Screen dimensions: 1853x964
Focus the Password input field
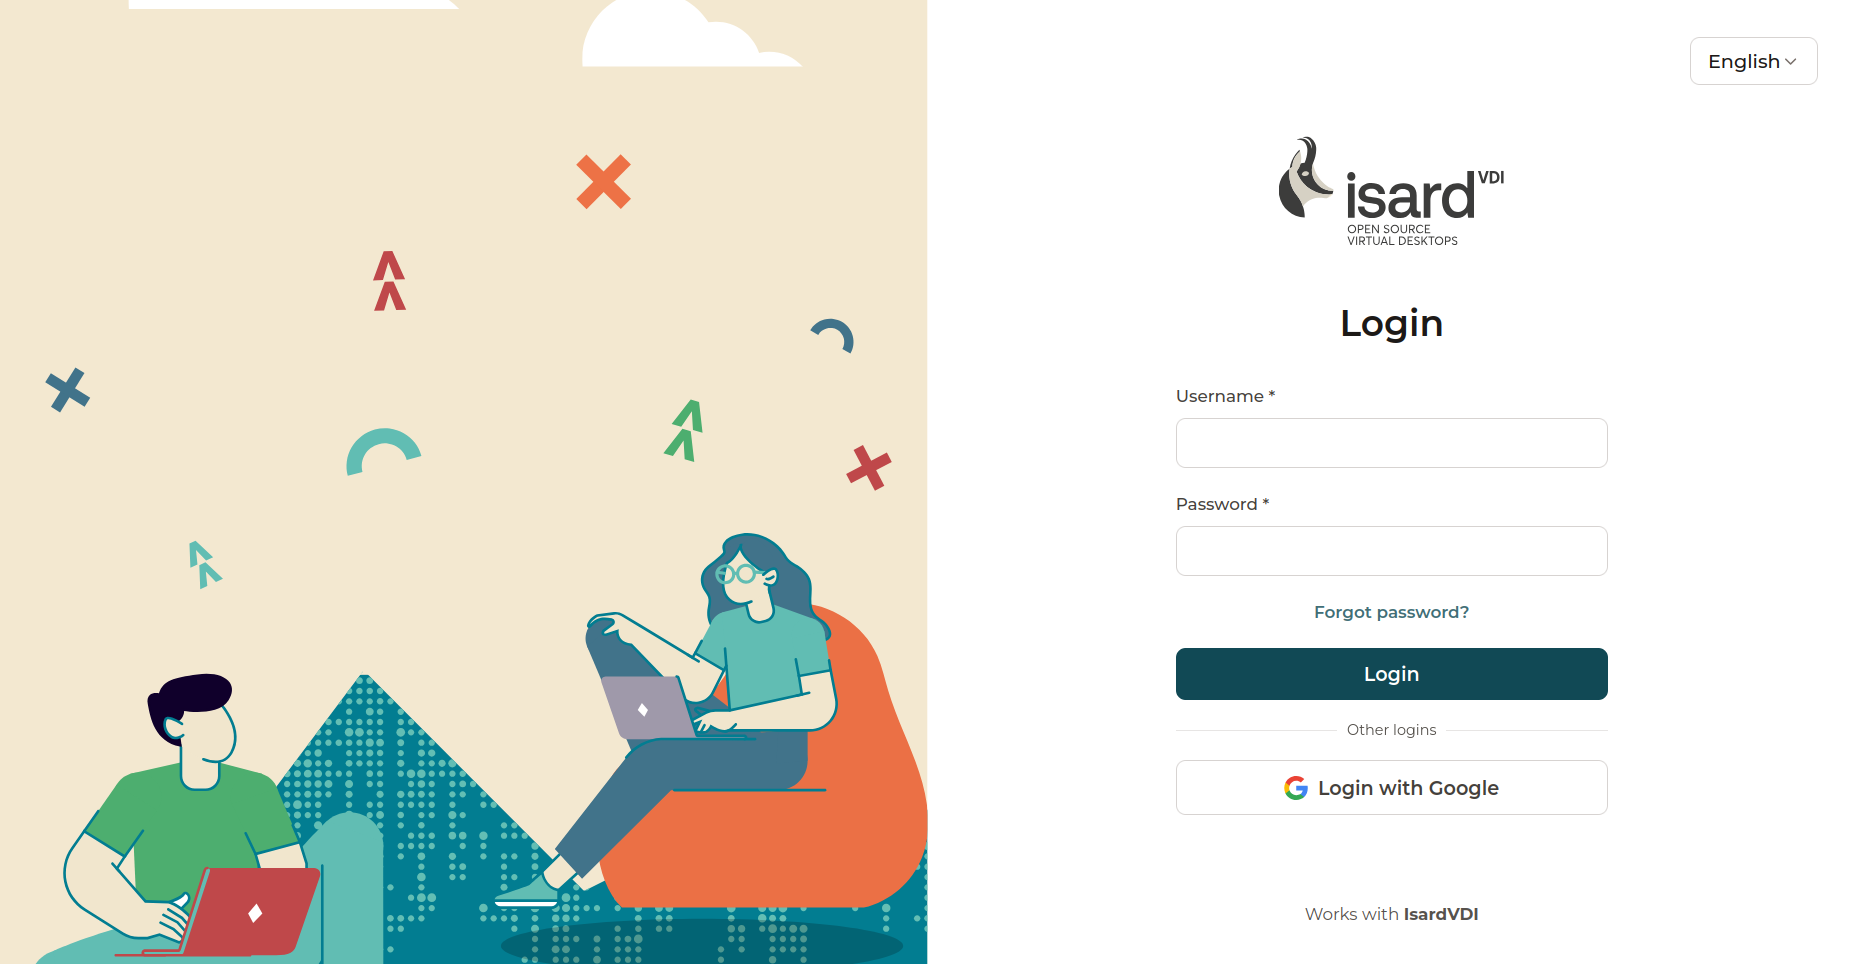(x=1391, y=551)
